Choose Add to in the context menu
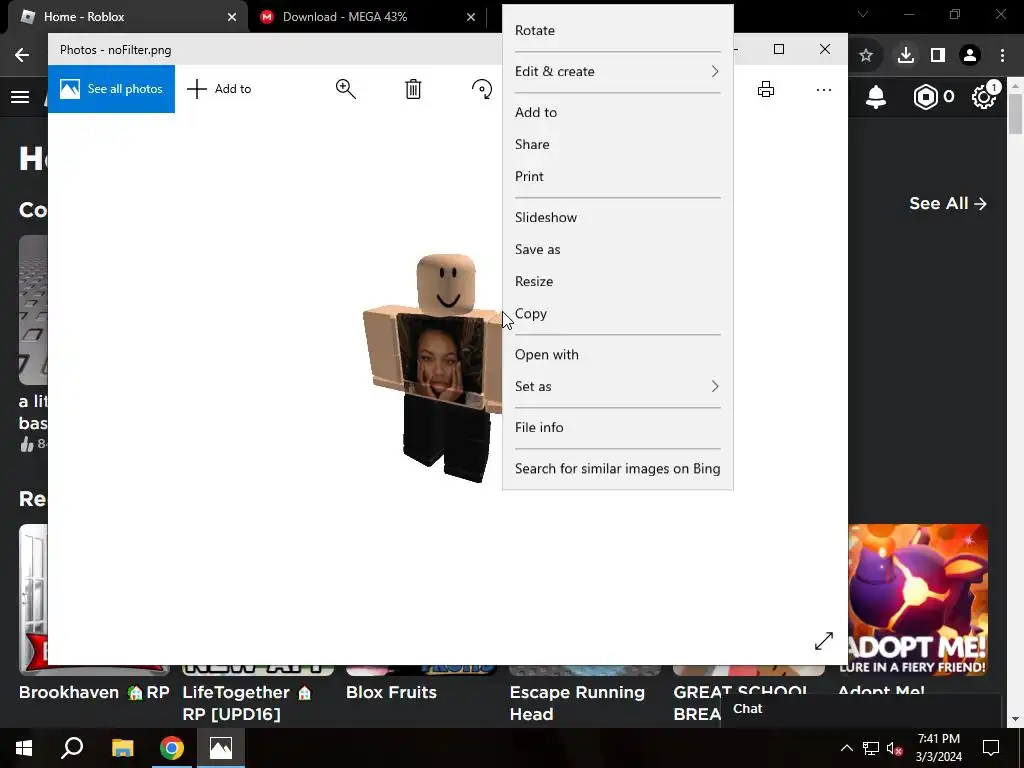This screenshot has width=1024, height=768. [617, 112]
